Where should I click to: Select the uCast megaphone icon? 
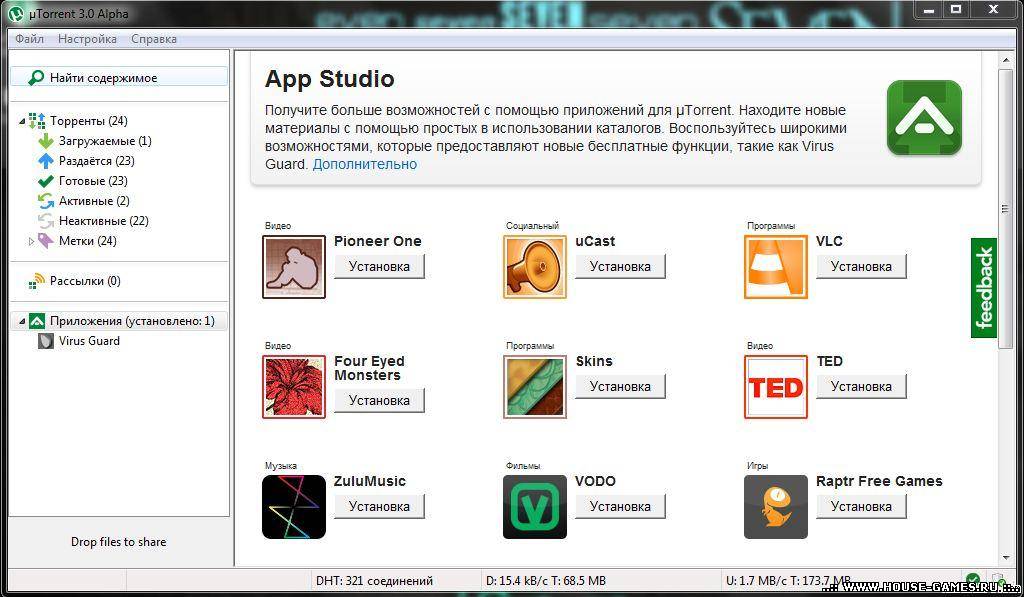(535, 266)
